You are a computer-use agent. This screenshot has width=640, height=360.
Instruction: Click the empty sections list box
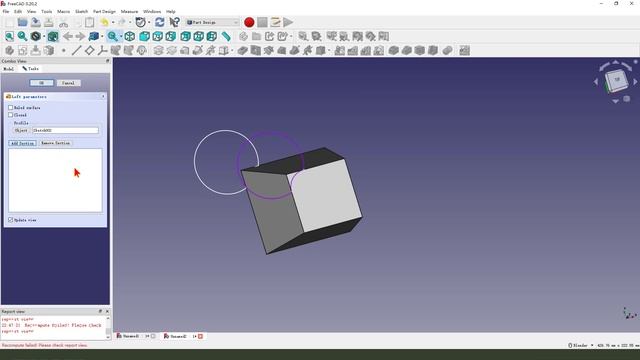(56, 180)
